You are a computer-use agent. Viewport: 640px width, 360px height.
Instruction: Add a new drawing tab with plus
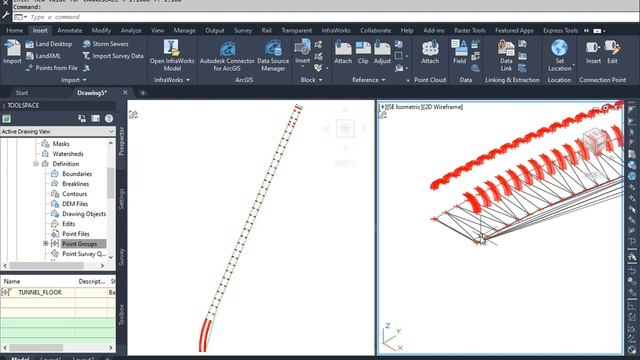(x=142, y=93)
